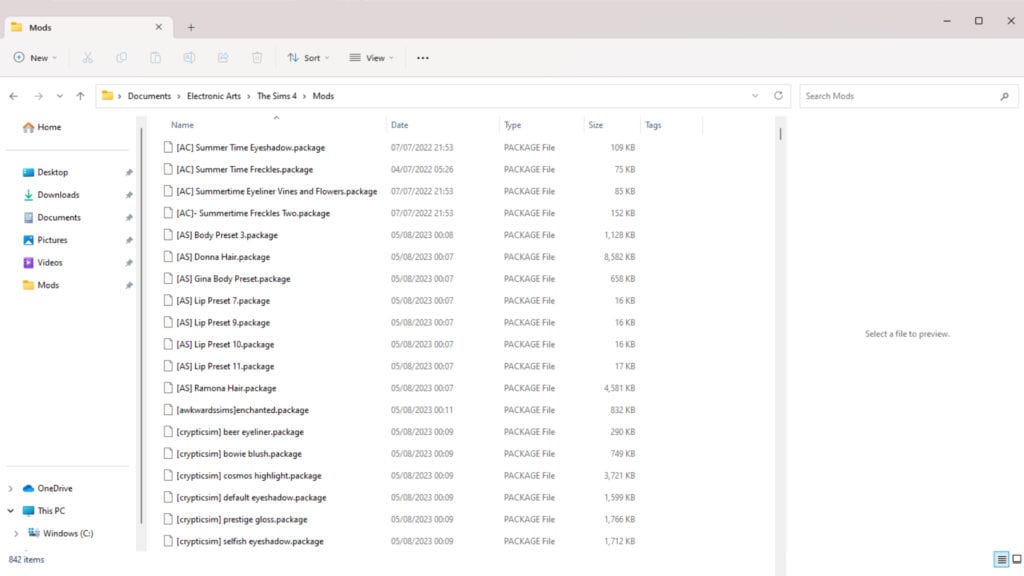This screenshot has height=576, width=1024.
Task: Click Electronic Arts in breadcrumb path
Action: (x=214, y=96)
